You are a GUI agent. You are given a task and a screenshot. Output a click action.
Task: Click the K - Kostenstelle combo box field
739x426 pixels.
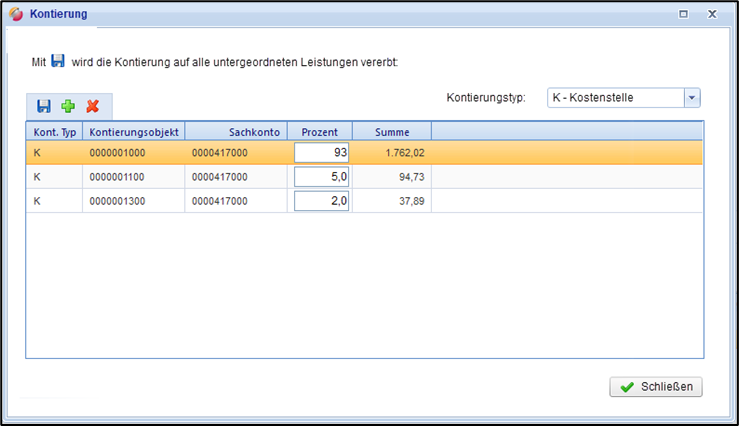[614, 97]
